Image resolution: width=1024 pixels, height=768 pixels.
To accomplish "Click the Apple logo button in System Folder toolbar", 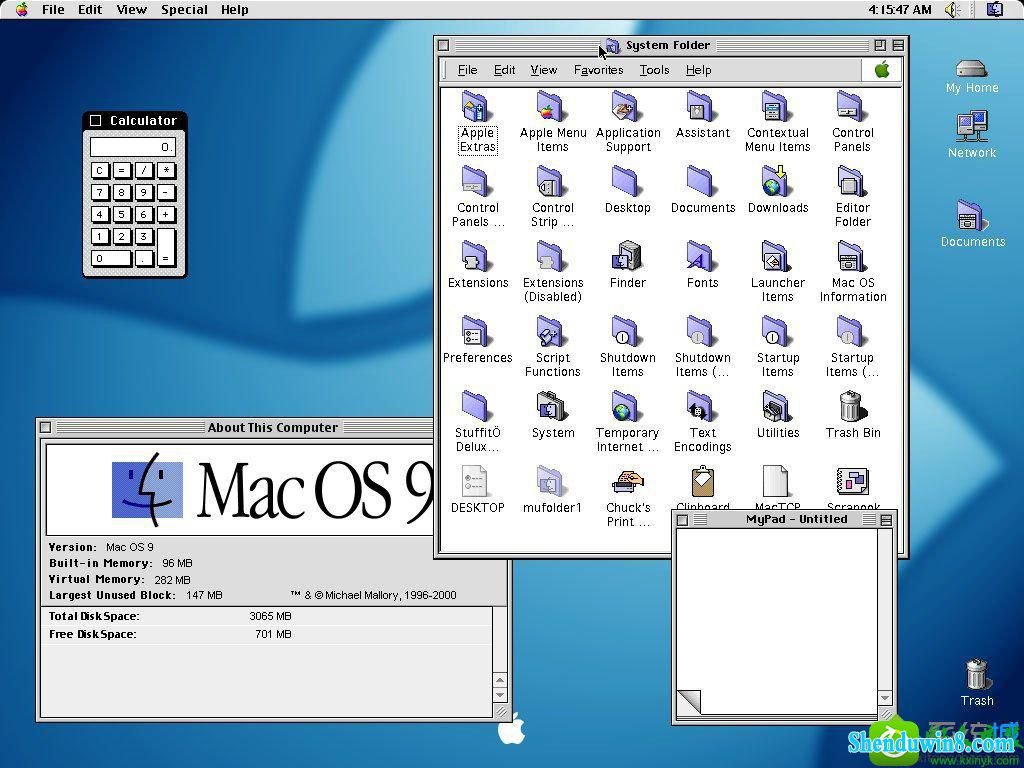I will pos(882,70).
